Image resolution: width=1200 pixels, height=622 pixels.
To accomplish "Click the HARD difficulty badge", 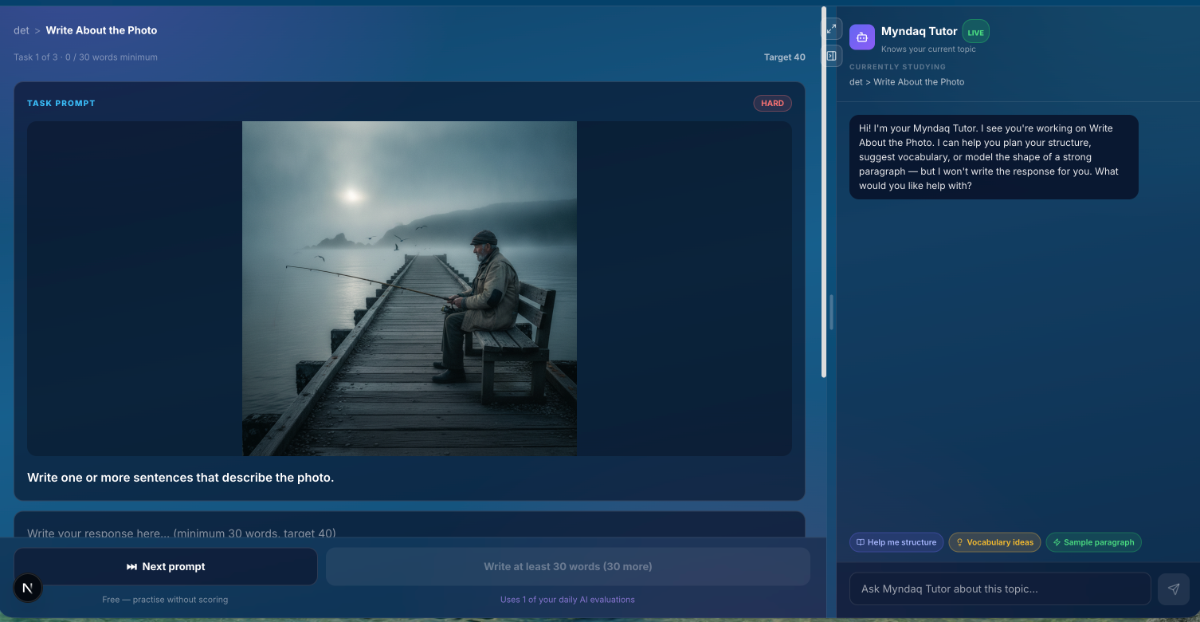I will pyautogui.click(x=772, y=103).
